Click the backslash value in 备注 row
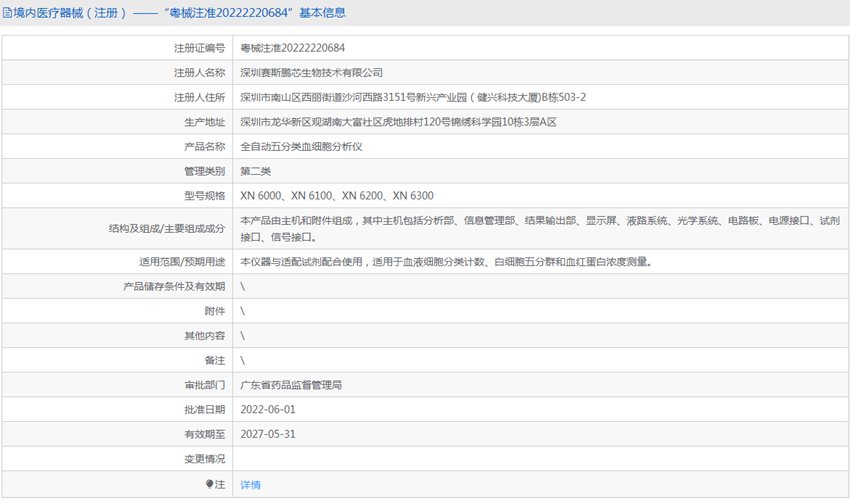Viewport: 850px width, 500px height. point(243,361)
